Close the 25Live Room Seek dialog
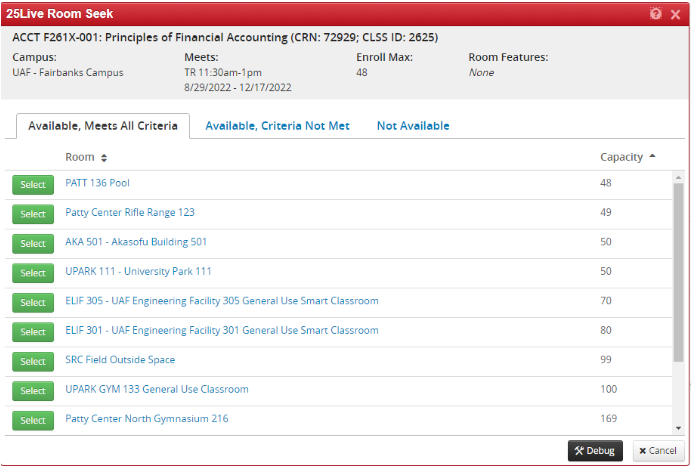 tap(675, 14)
